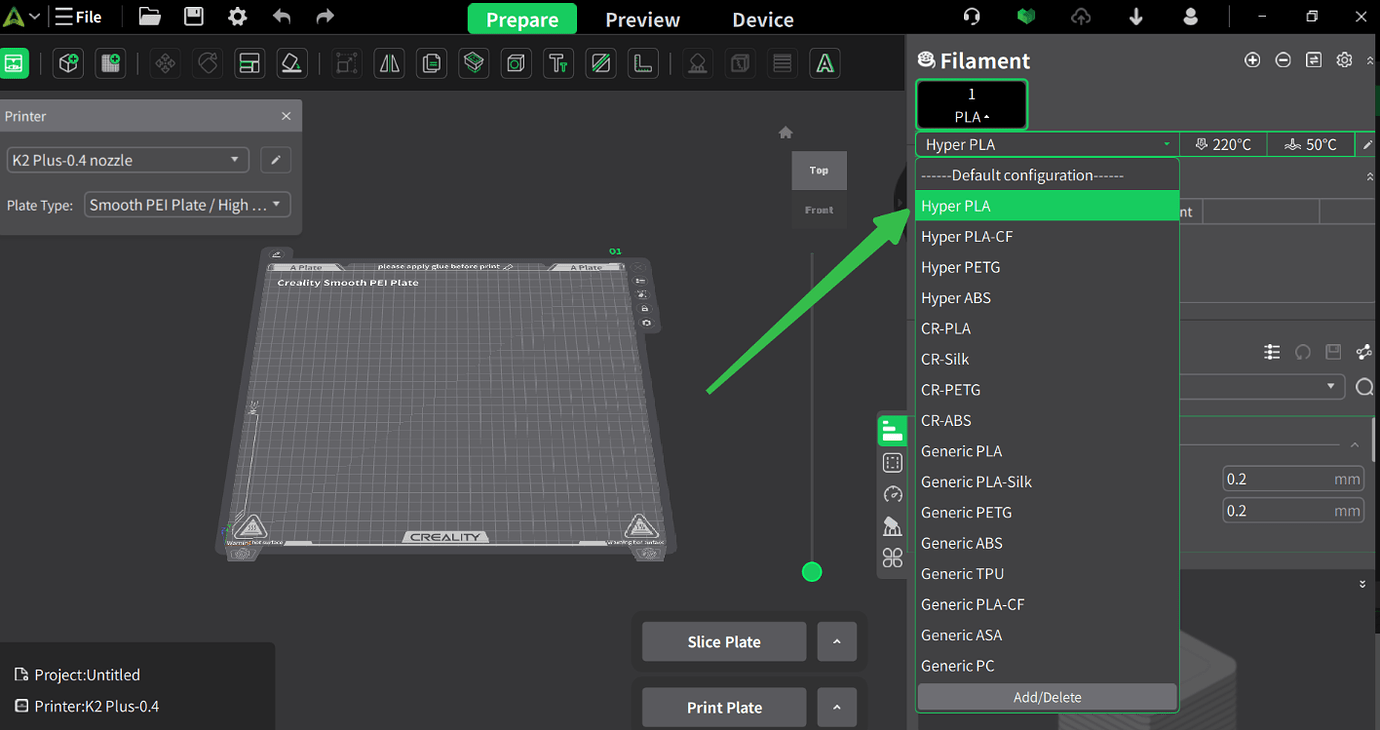Click the Clone objects icon
Screen dimensions: 1380x730
pyautogui.click(x=431, y=62)
